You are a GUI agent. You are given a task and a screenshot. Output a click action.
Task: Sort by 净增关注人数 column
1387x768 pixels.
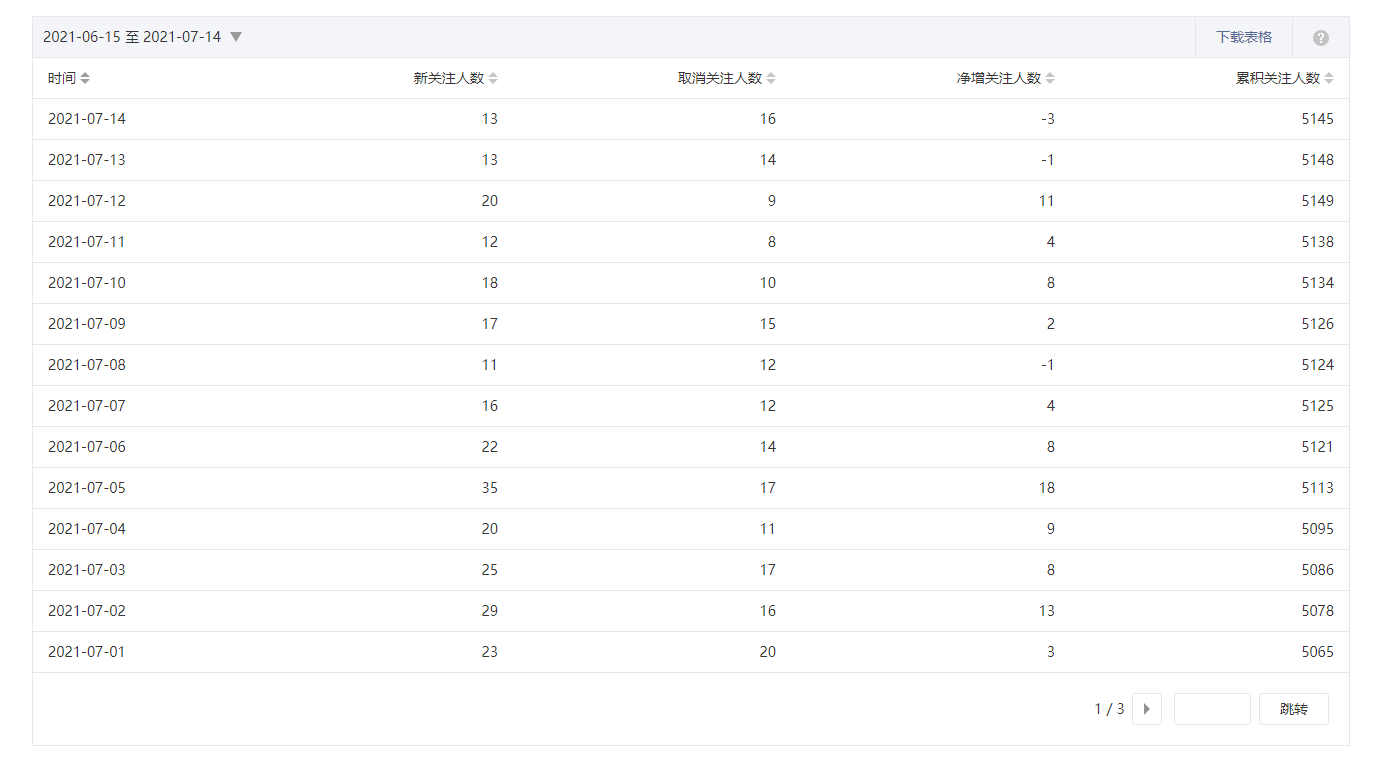click(x=1050, y=78)
